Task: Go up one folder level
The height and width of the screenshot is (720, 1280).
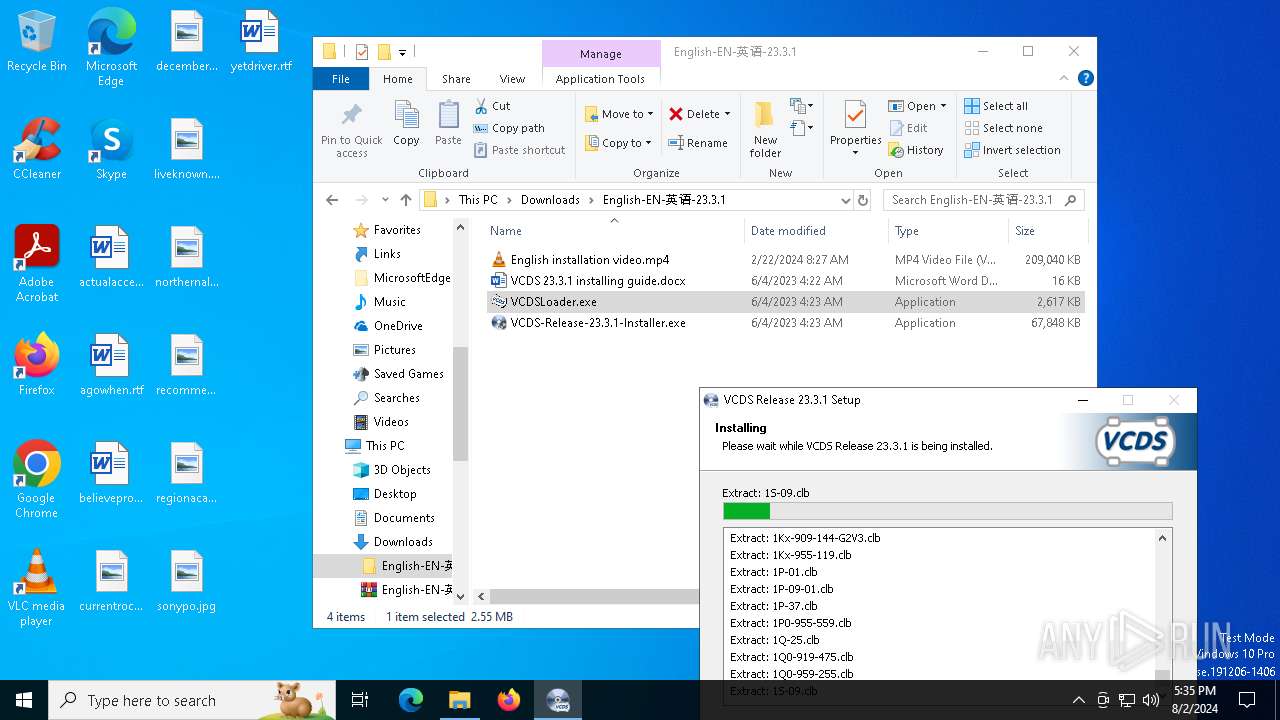Action: (x=405, y=200)
